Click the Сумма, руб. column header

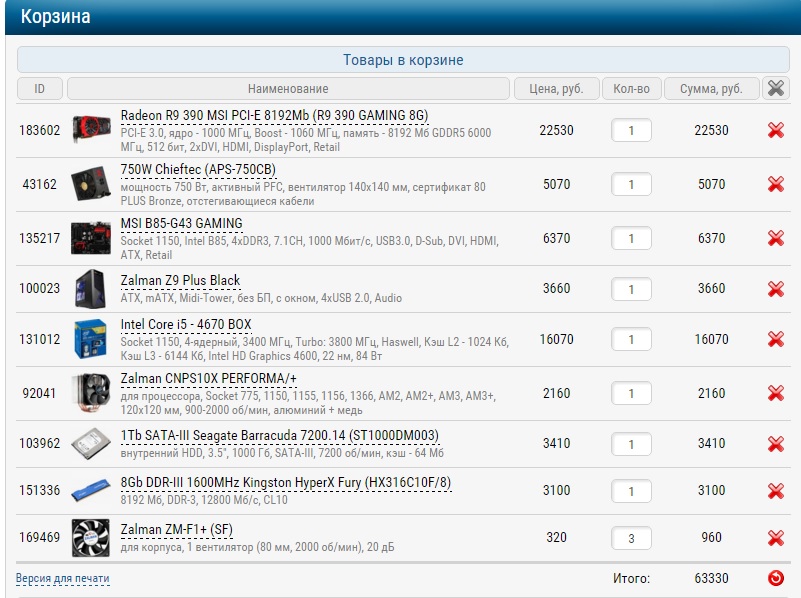click(x=711, y=89)
